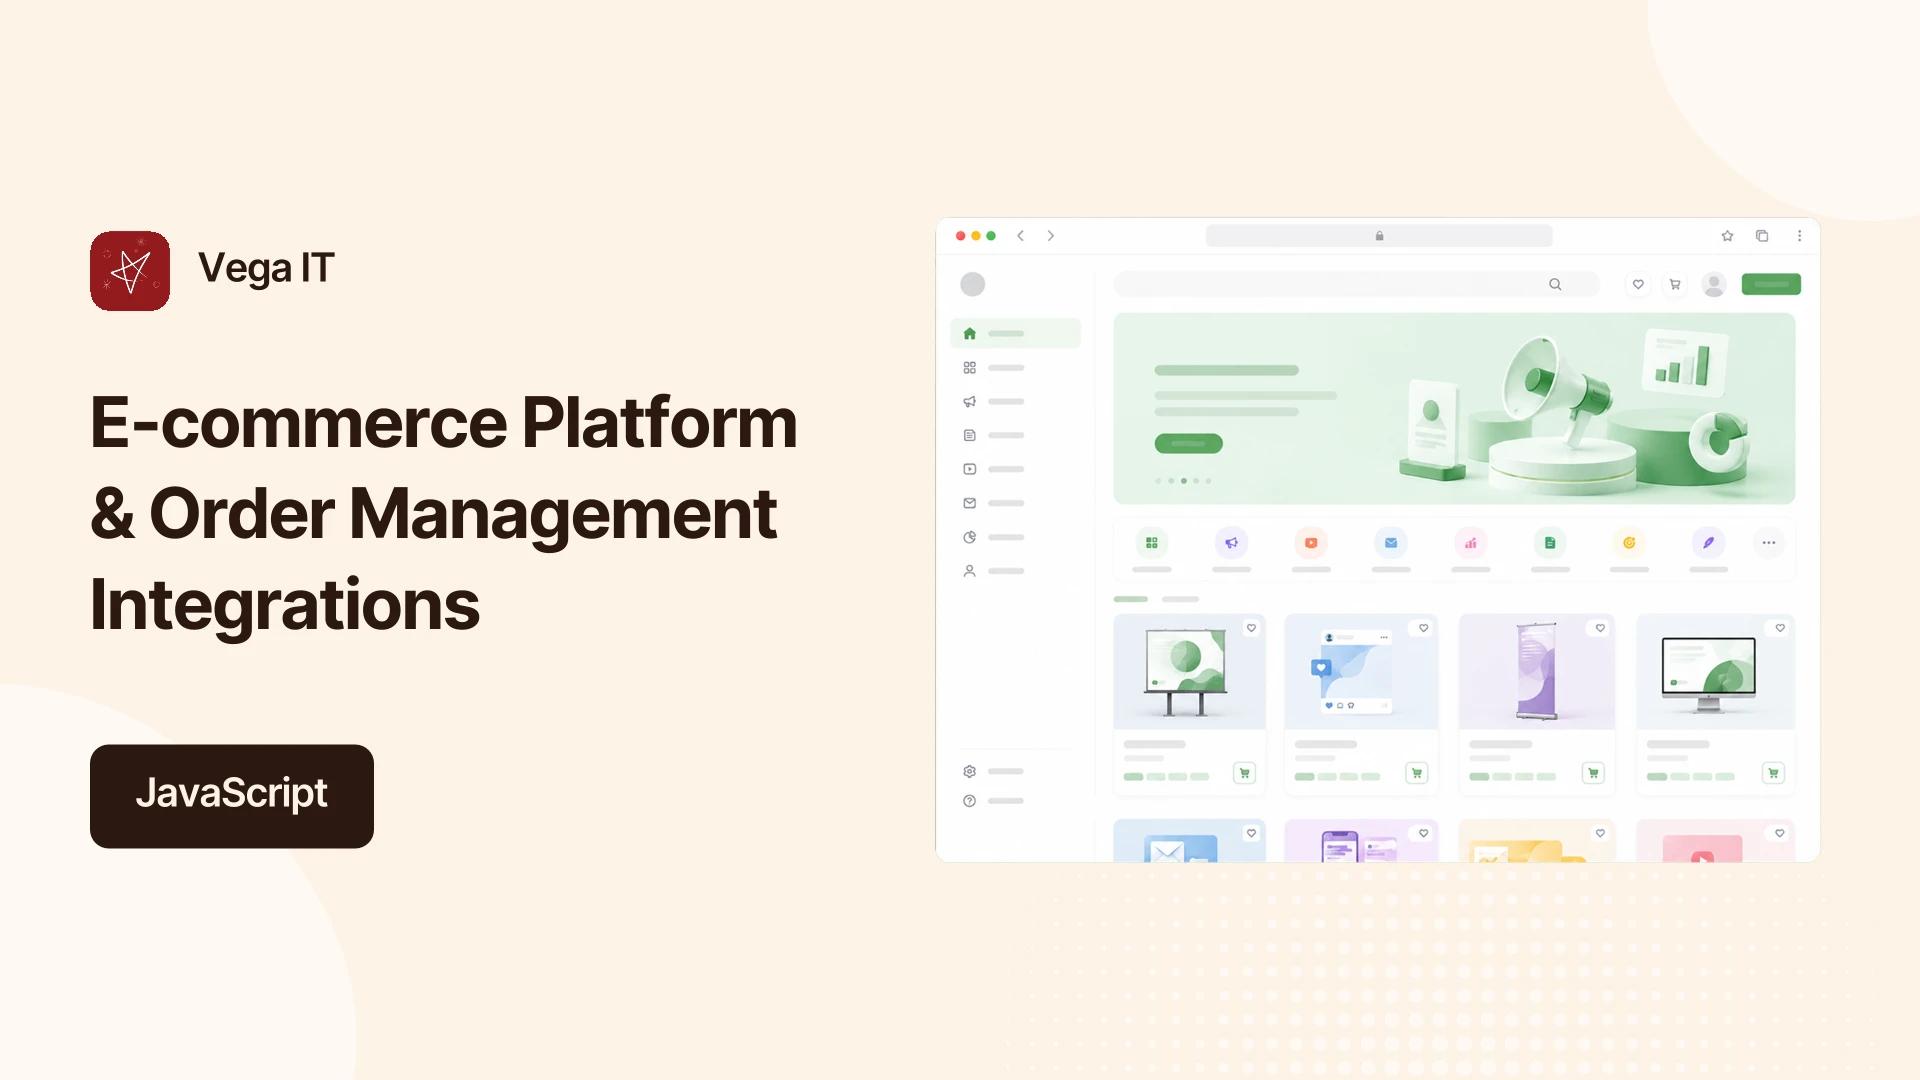Click the browser address bar with lock
Screen dimensions: 1920x1080
tap(1379, 236)
